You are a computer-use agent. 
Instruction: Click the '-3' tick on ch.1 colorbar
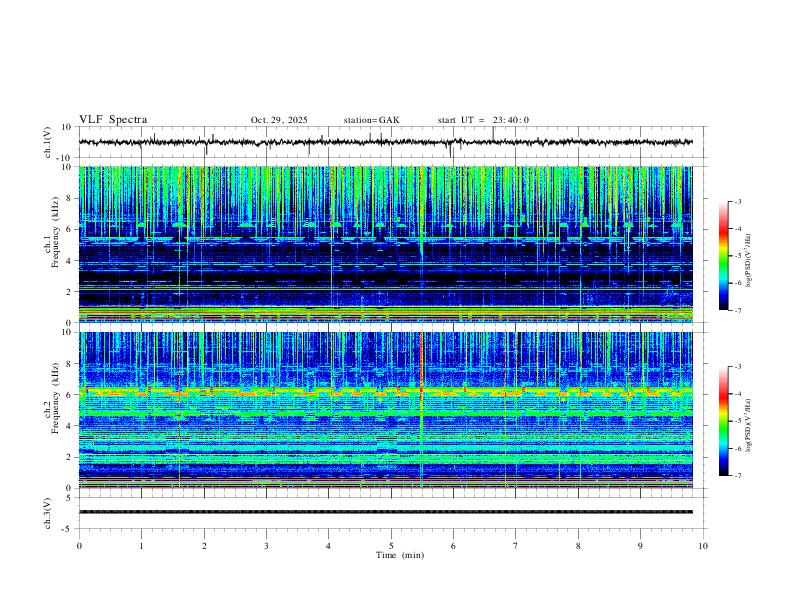tap(737, 201)
